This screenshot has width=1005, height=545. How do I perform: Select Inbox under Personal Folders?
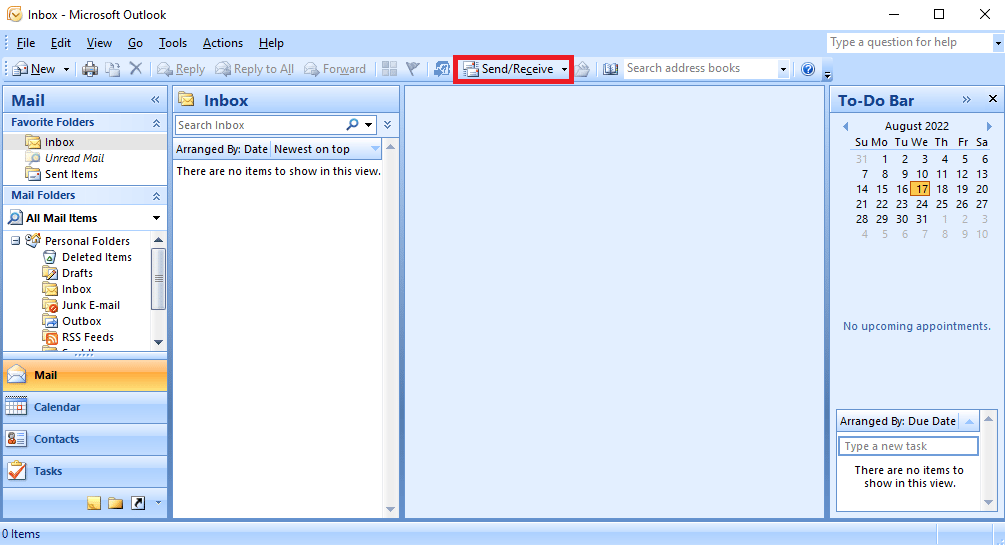76,289
